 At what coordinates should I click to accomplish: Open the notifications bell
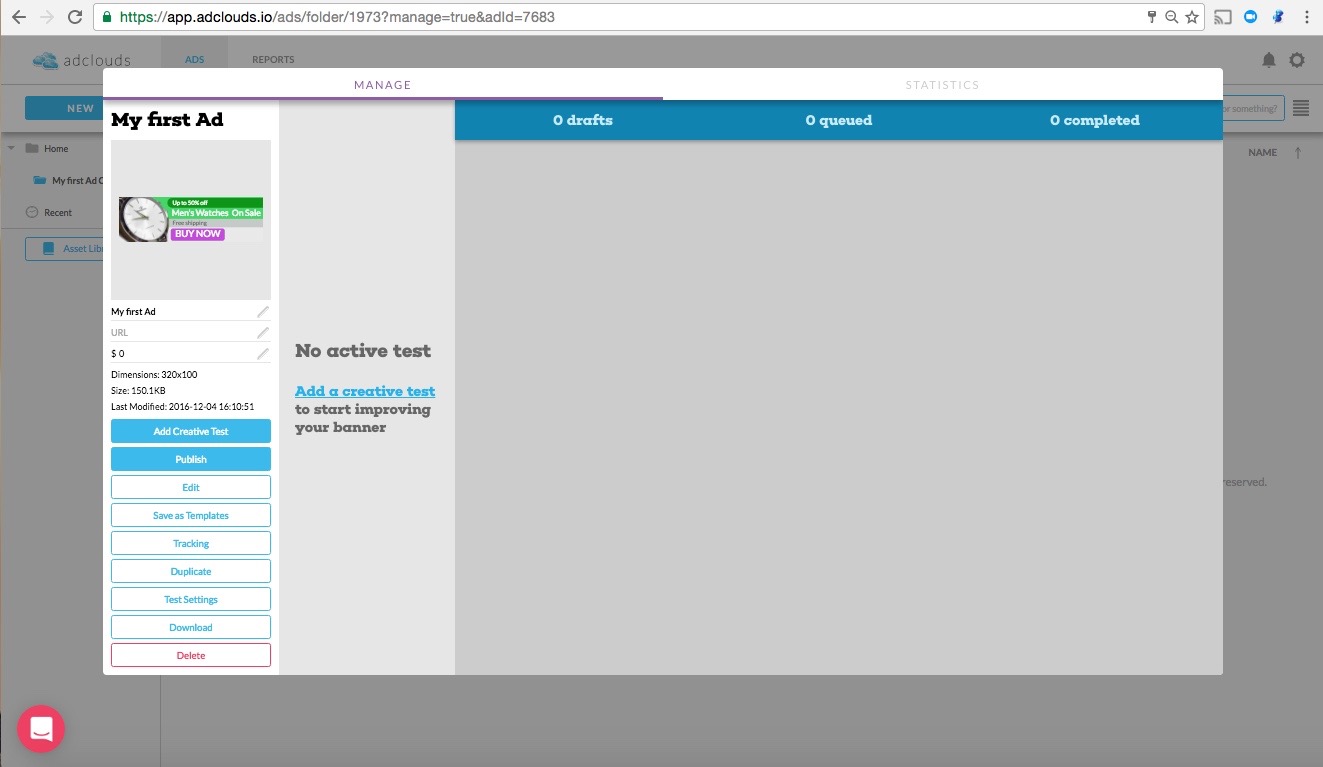(x=1269, y=60)
